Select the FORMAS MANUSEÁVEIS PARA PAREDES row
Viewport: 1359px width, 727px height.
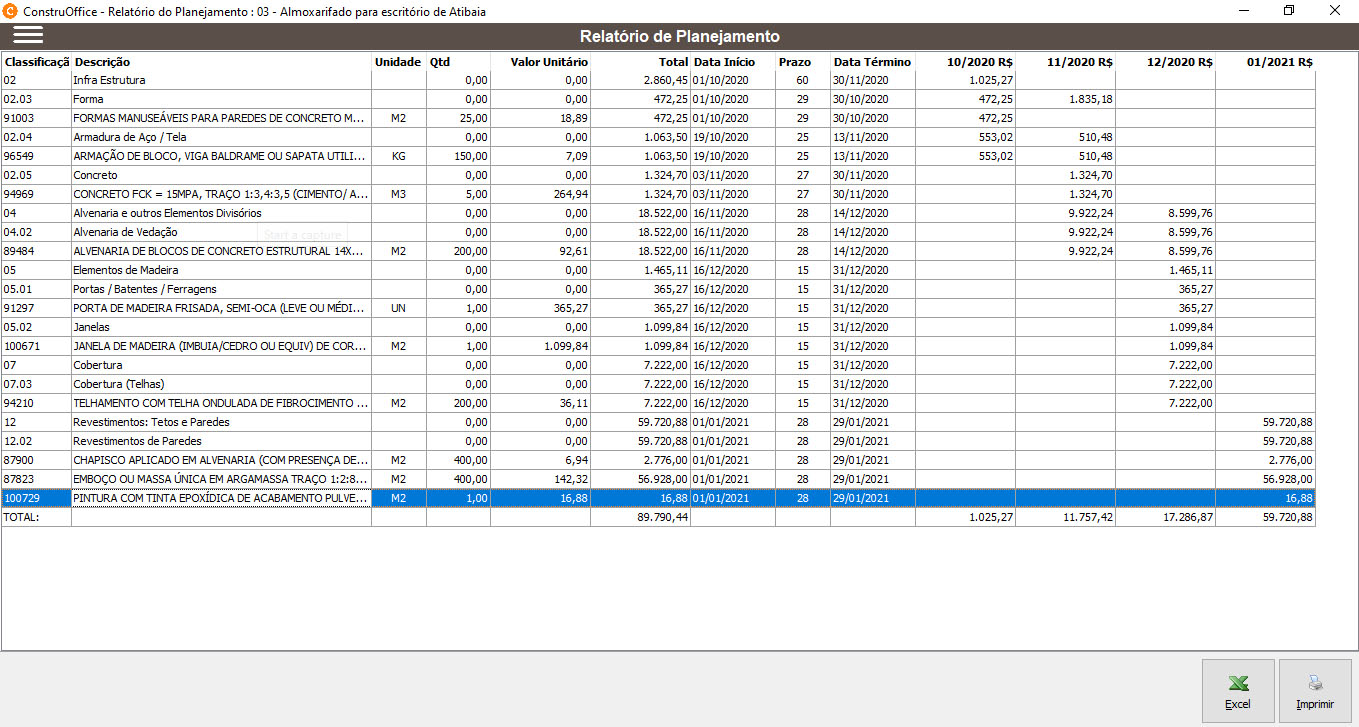pos(658,118)
